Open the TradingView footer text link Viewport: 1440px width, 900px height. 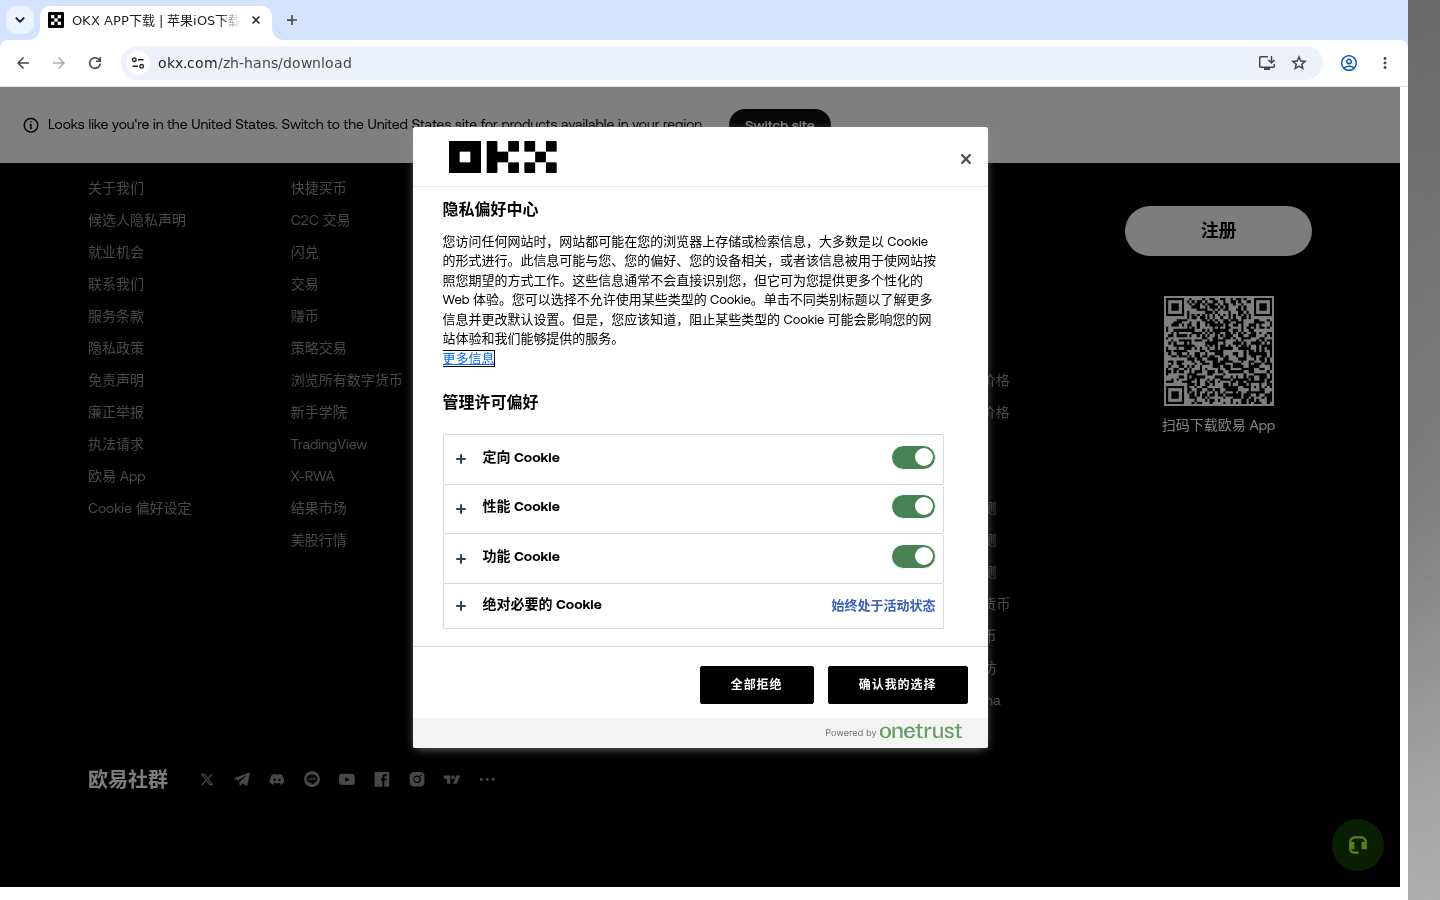(x=329, y=444)
